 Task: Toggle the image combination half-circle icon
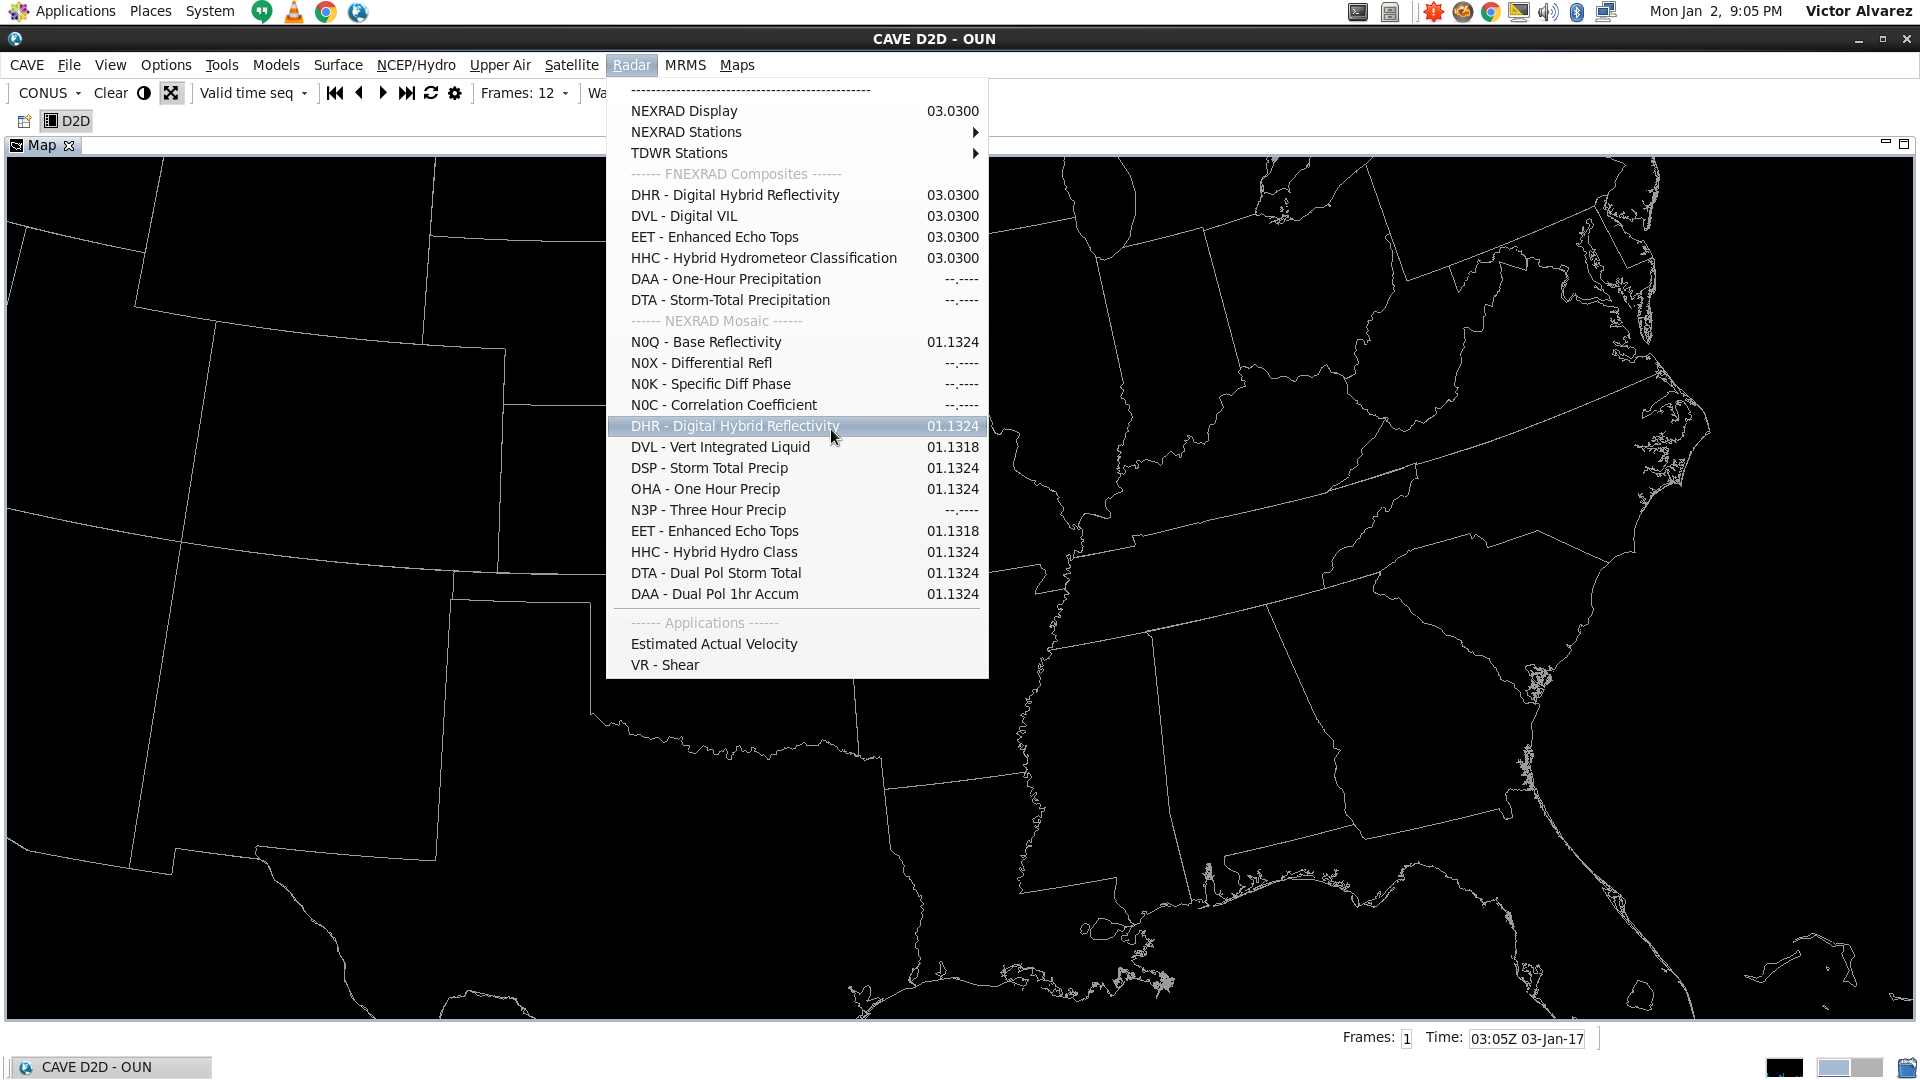click(144, 93)
